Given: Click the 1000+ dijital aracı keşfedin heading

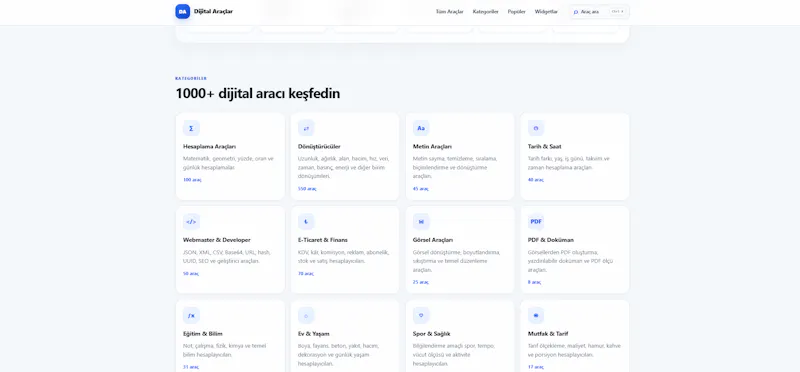Looking at the screenshot, I should (x=258, y=94).
